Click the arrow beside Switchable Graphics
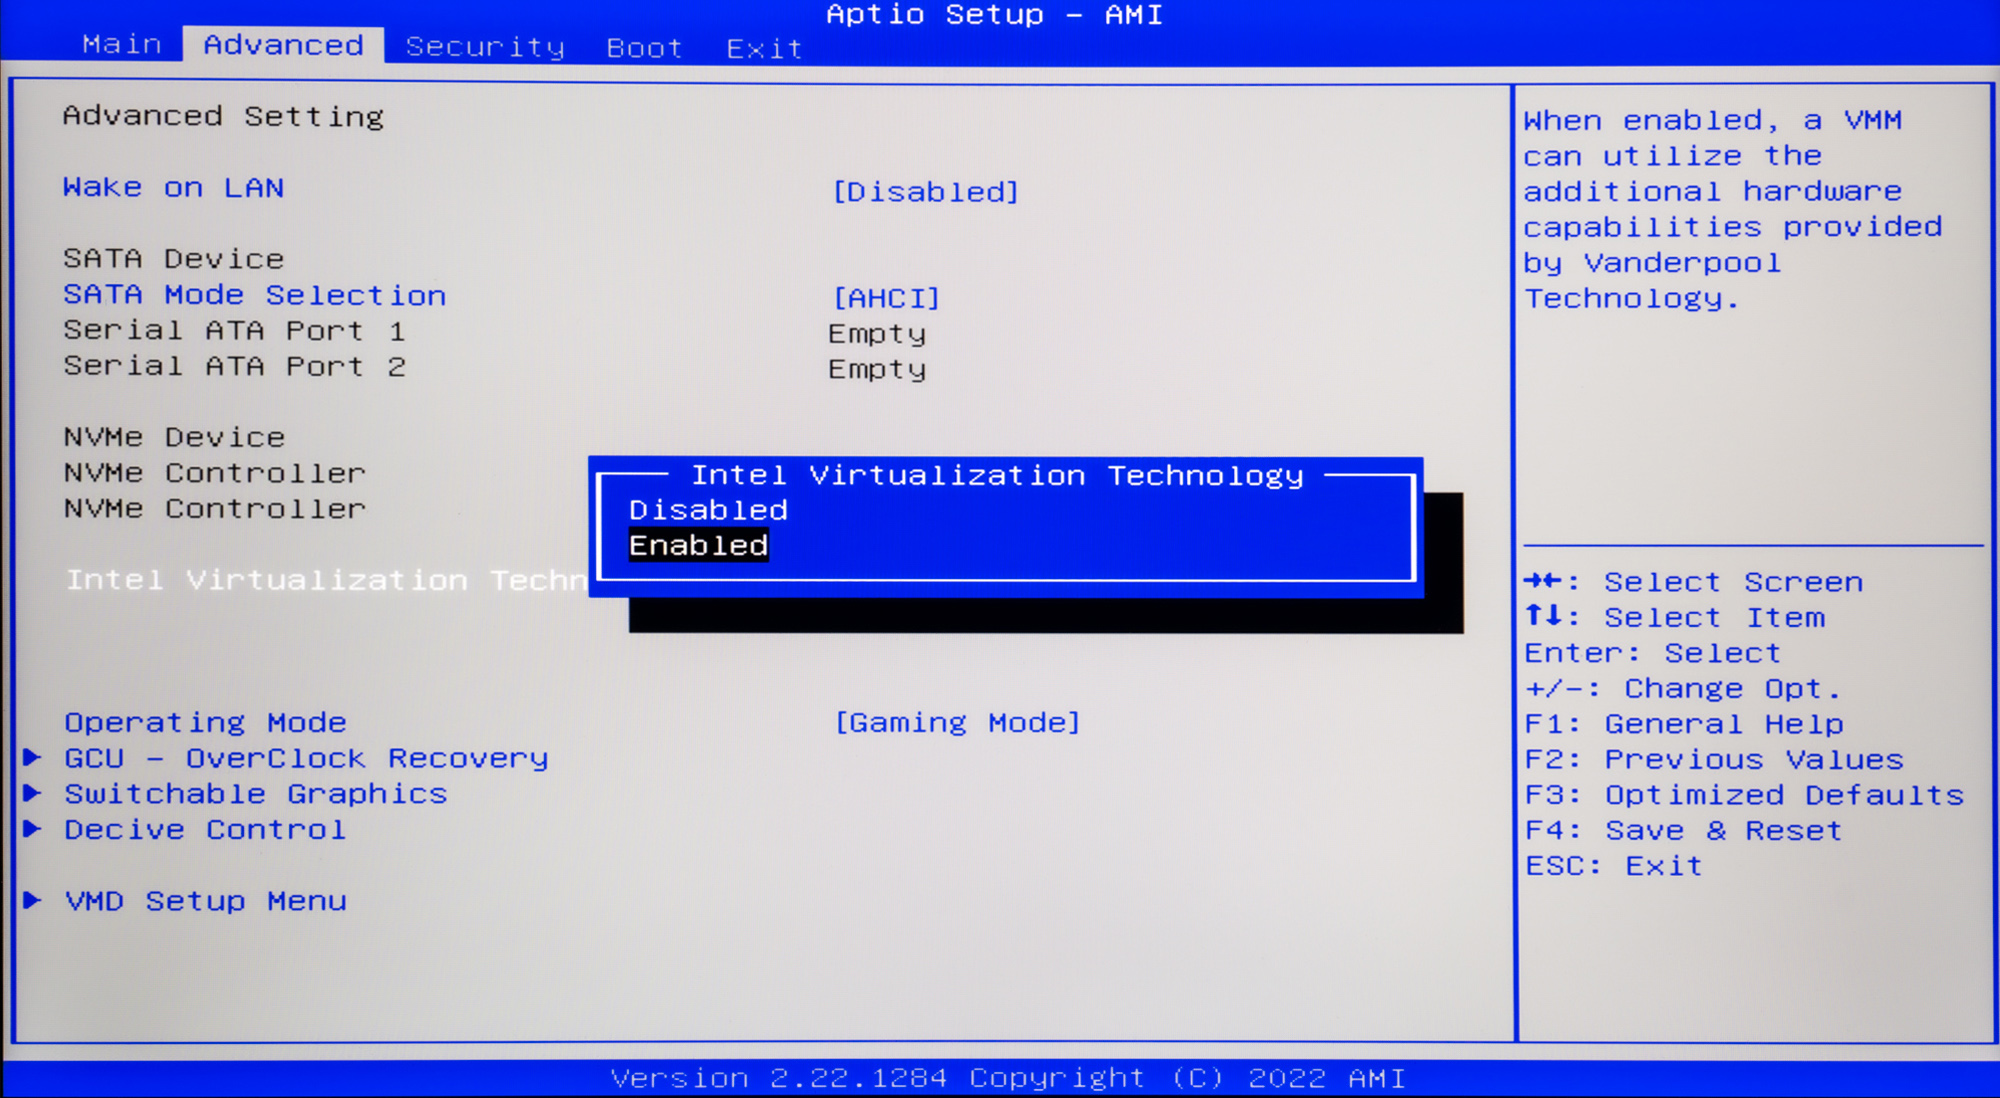 click(33, 794)
